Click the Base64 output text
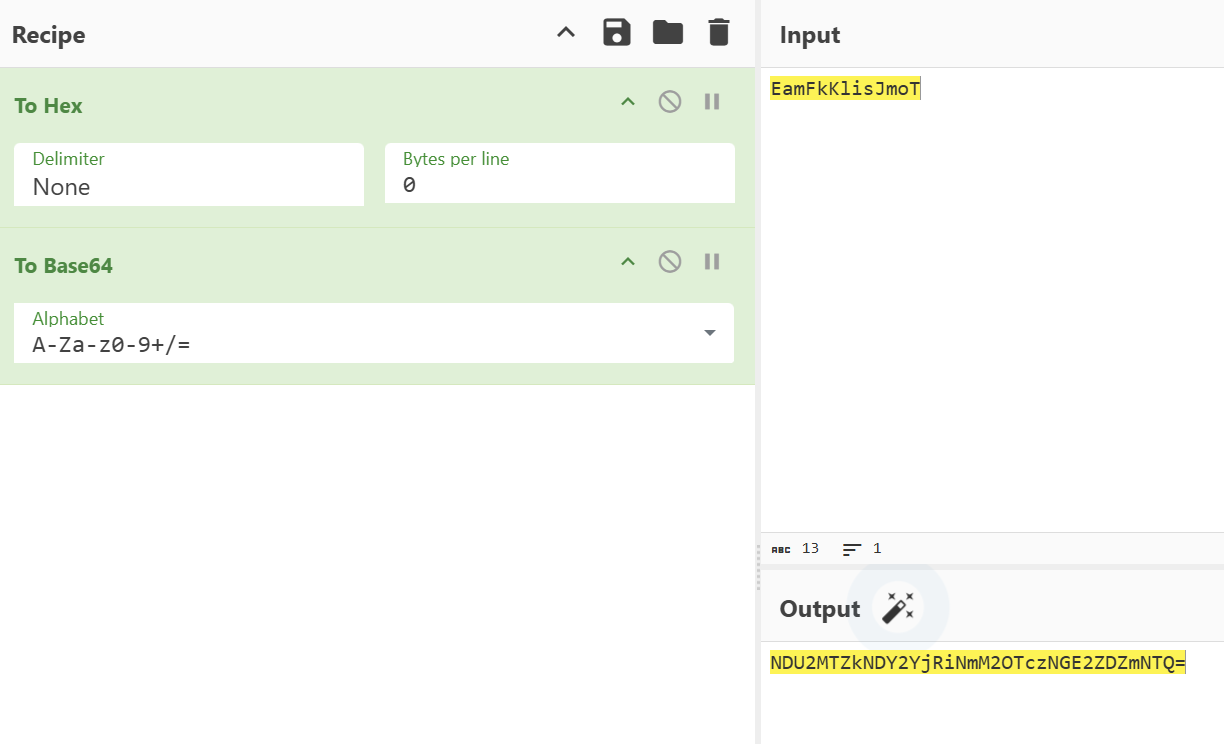The height and width of the screenshot is (744, 1224). (x=977, y=663)
